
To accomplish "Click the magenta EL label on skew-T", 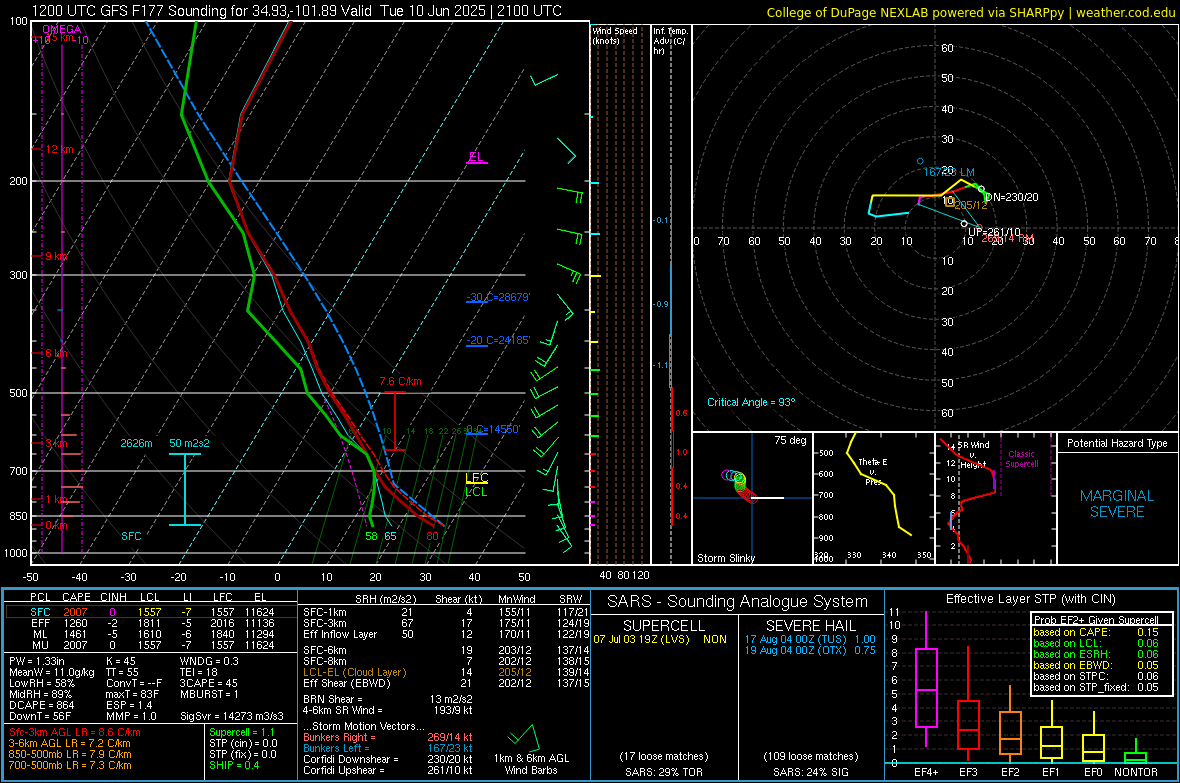I will [476, 157].
